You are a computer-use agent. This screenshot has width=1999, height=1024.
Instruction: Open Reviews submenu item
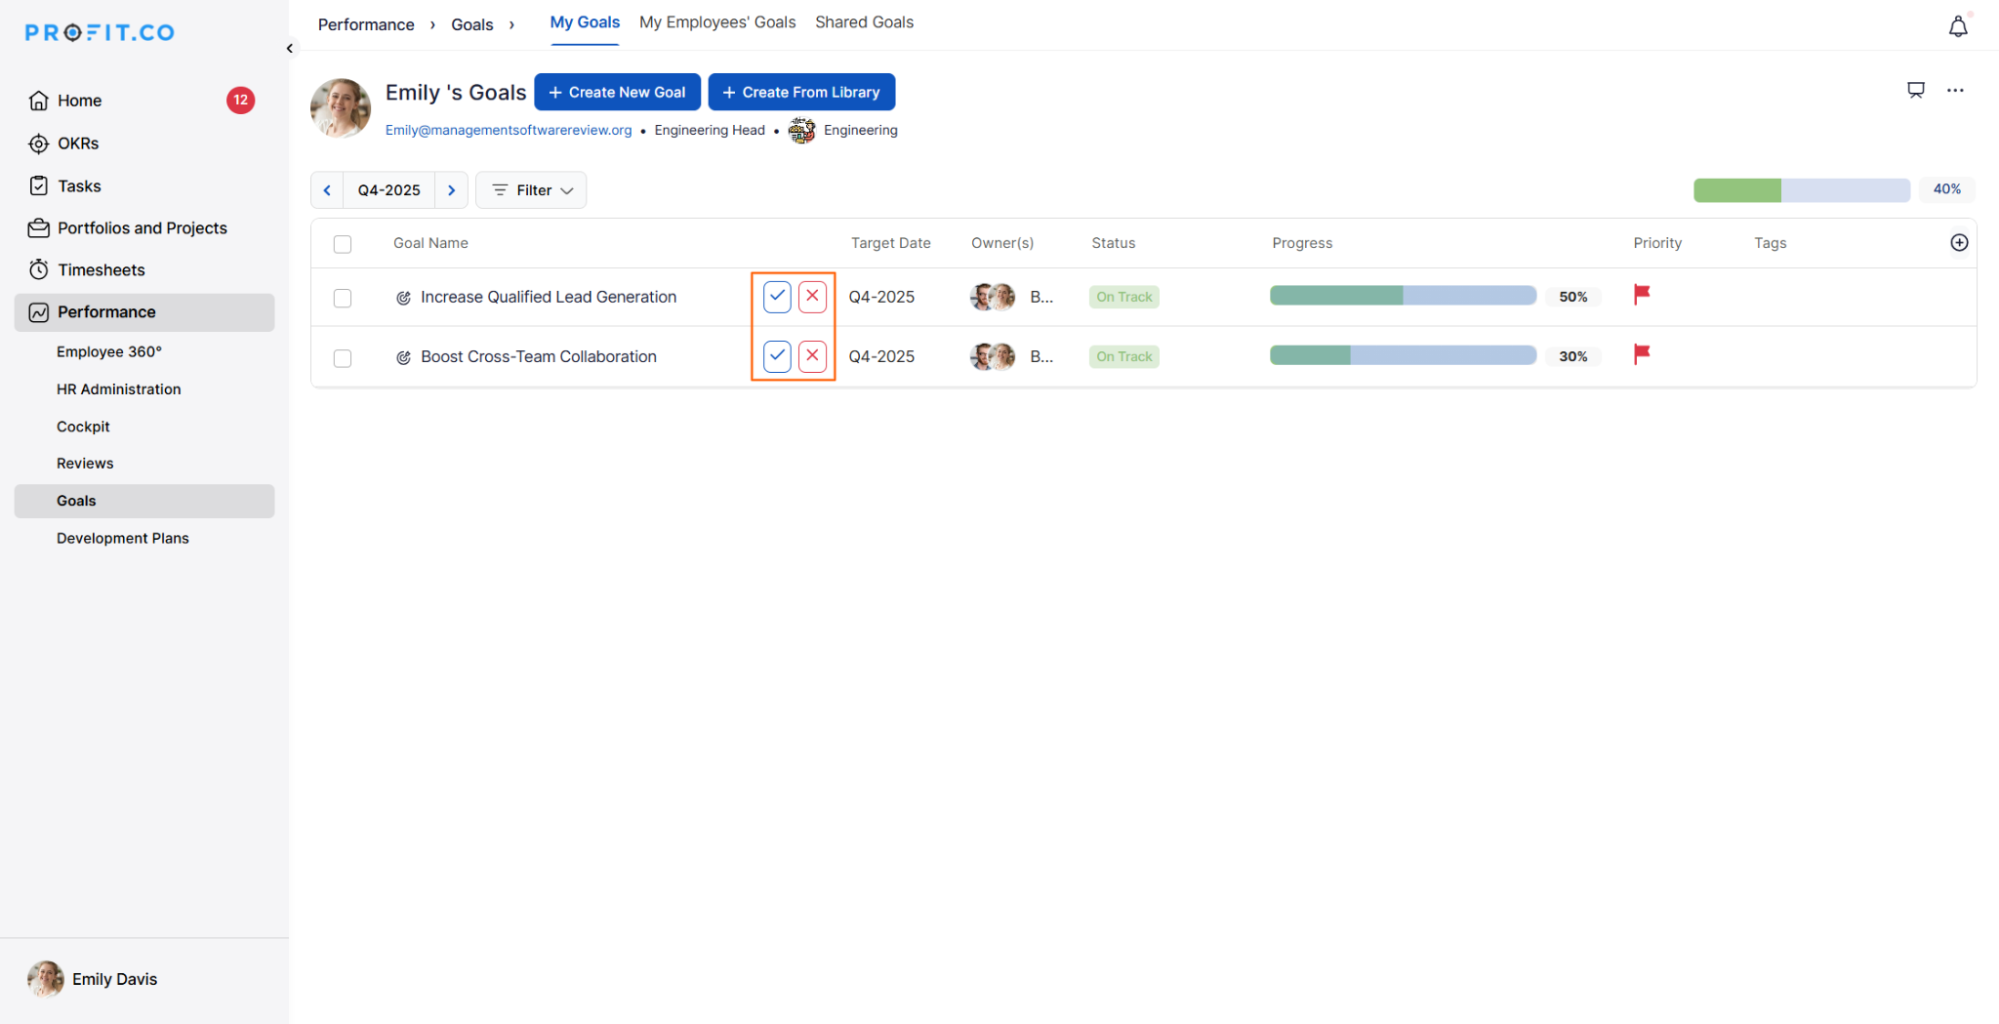pyautogui.click(x=85, y=463)
